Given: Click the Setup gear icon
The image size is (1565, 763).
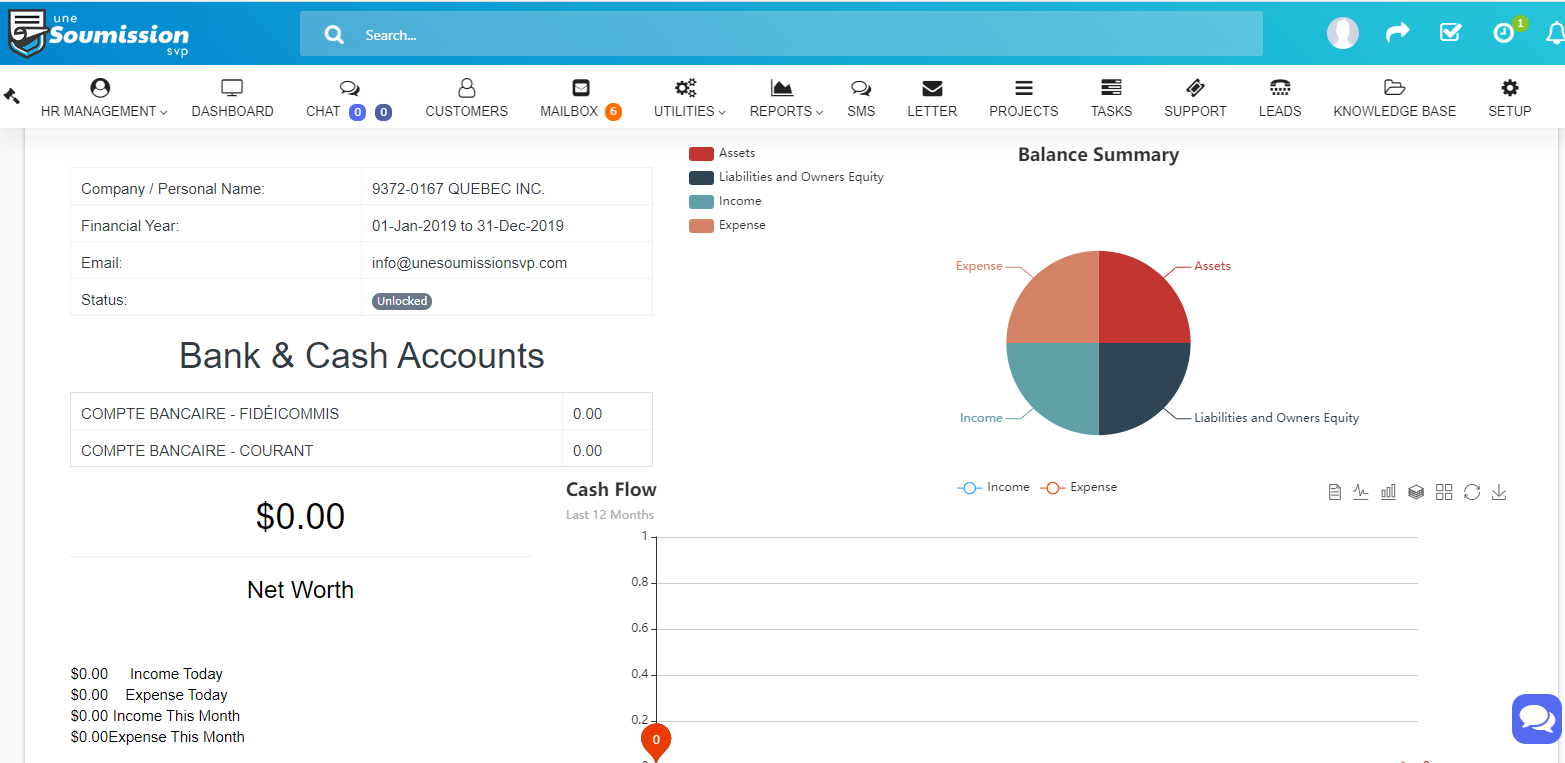Looking at the screenshot, I should pyautogui.click(x=1510, y=88).
